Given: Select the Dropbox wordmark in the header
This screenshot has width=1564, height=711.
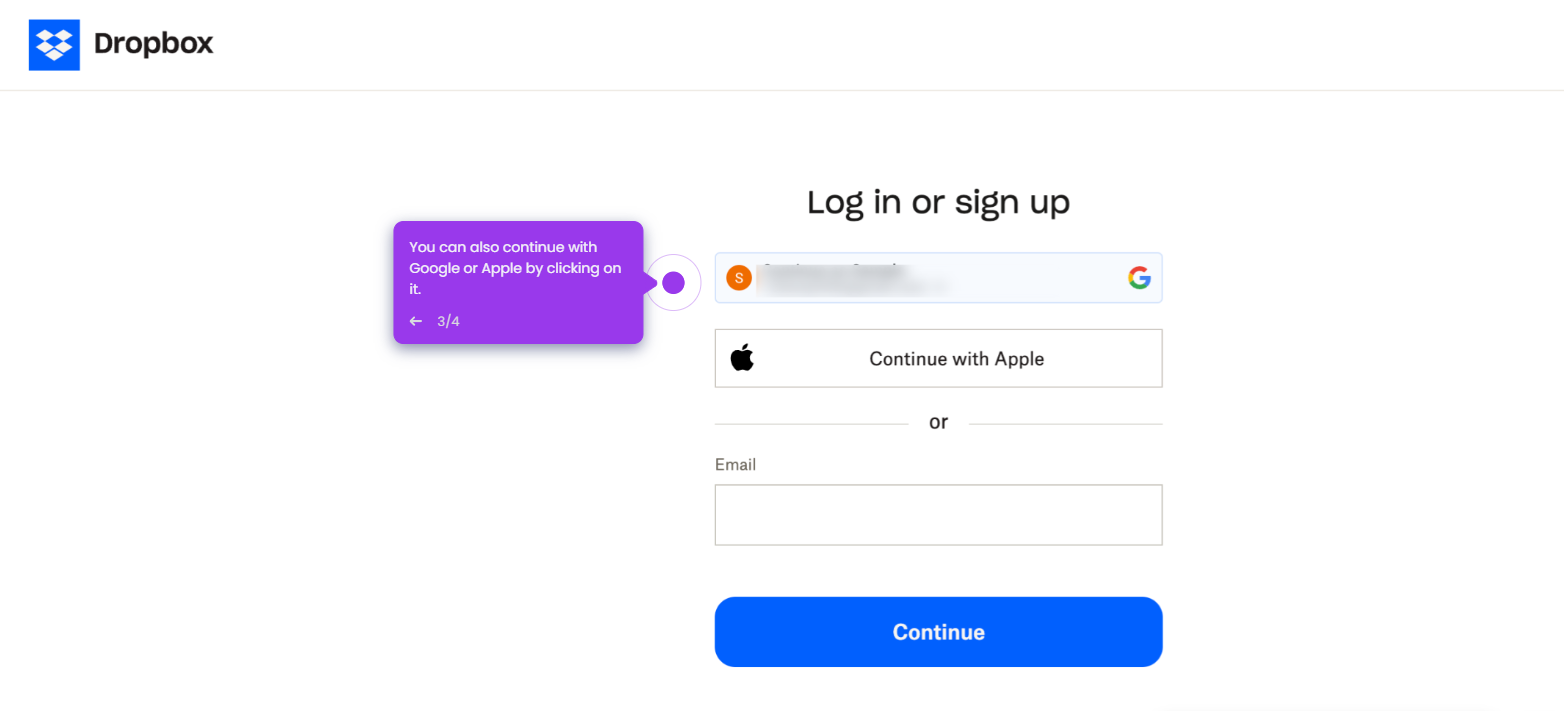Looking at the screenshot, I should [x=152, y=44].
